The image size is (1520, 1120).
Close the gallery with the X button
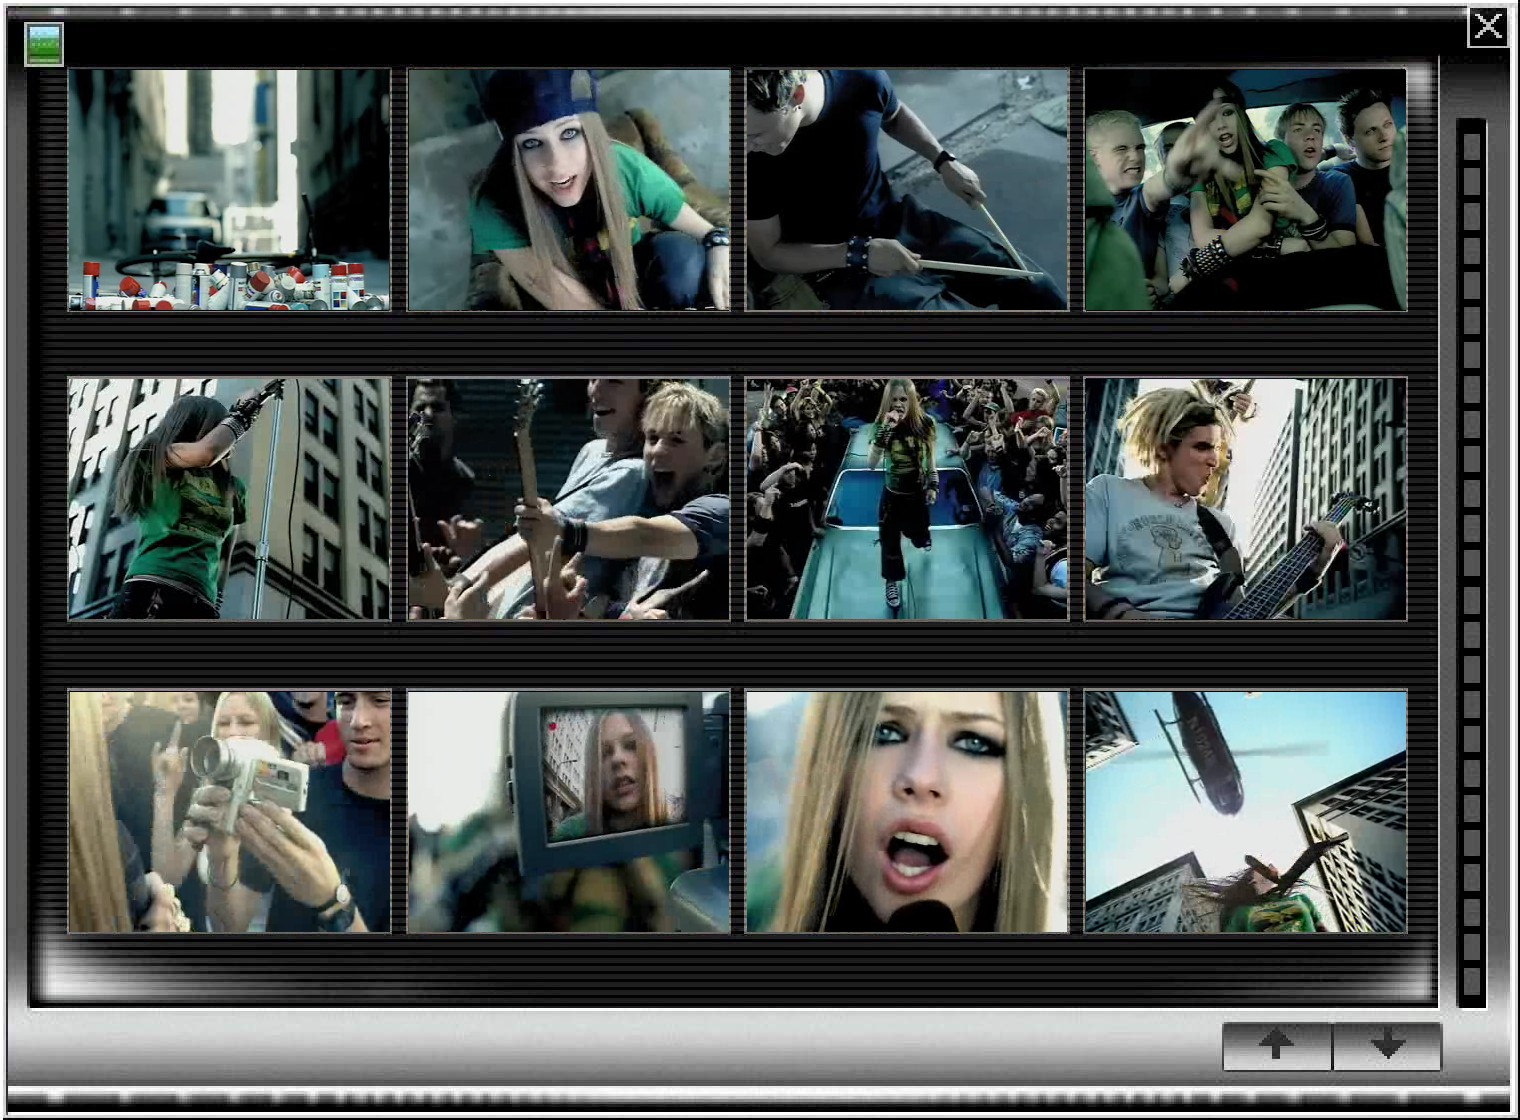tap(1488, 27)
